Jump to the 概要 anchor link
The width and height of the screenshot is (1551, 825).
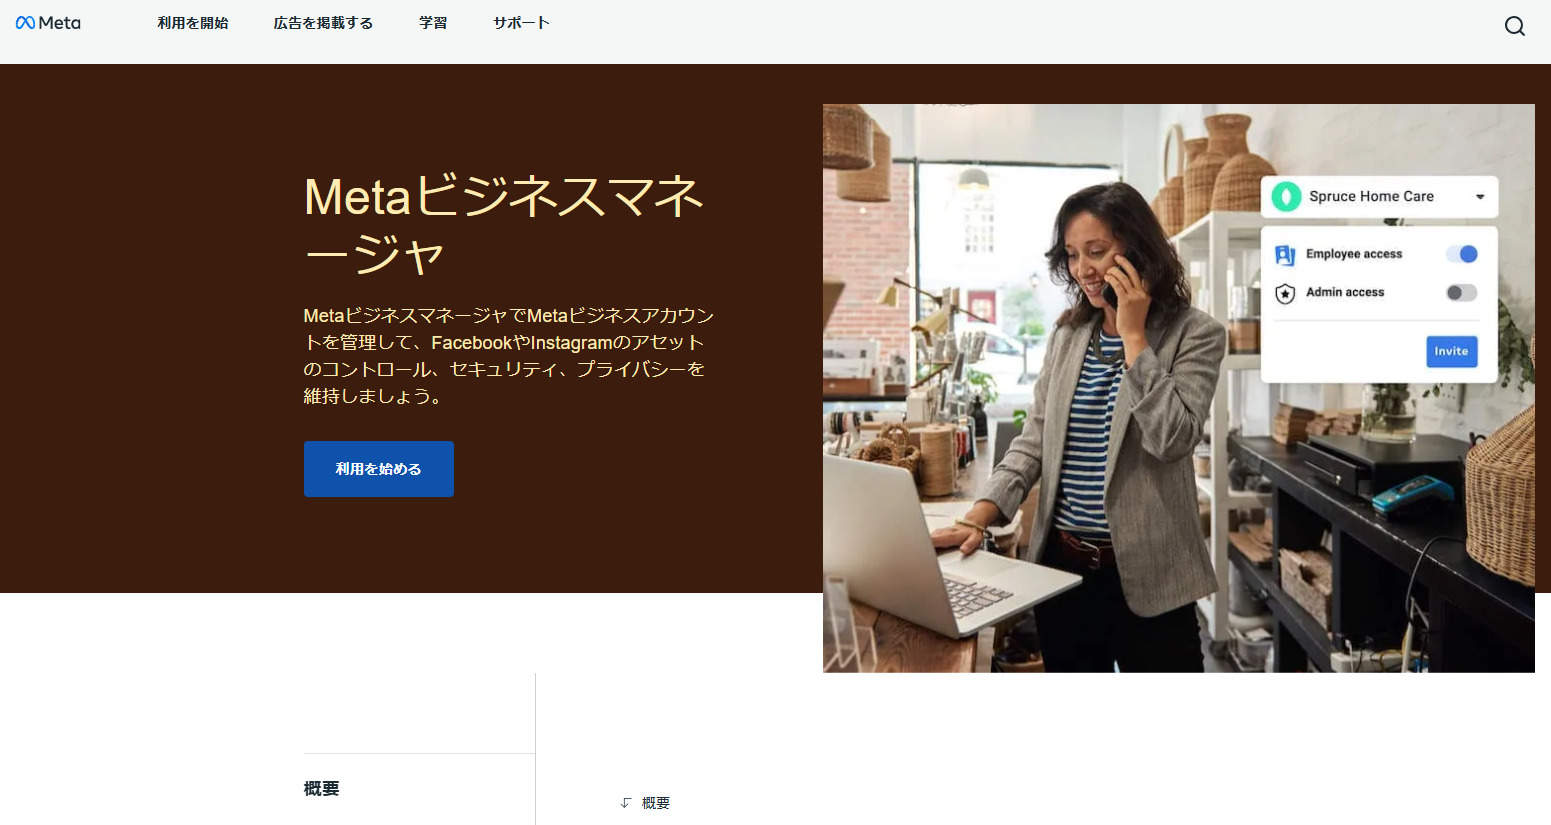(656, 803)
